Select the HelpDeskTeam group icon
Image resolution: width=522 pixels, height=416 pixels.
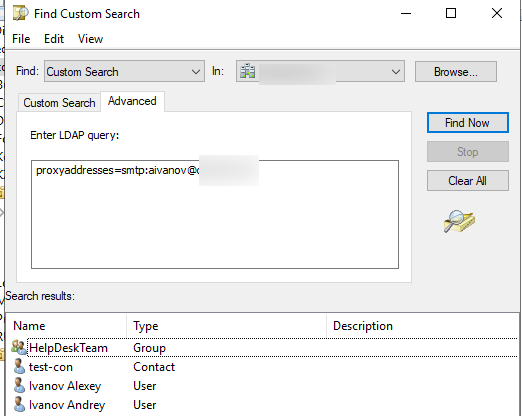coord(19,347)
